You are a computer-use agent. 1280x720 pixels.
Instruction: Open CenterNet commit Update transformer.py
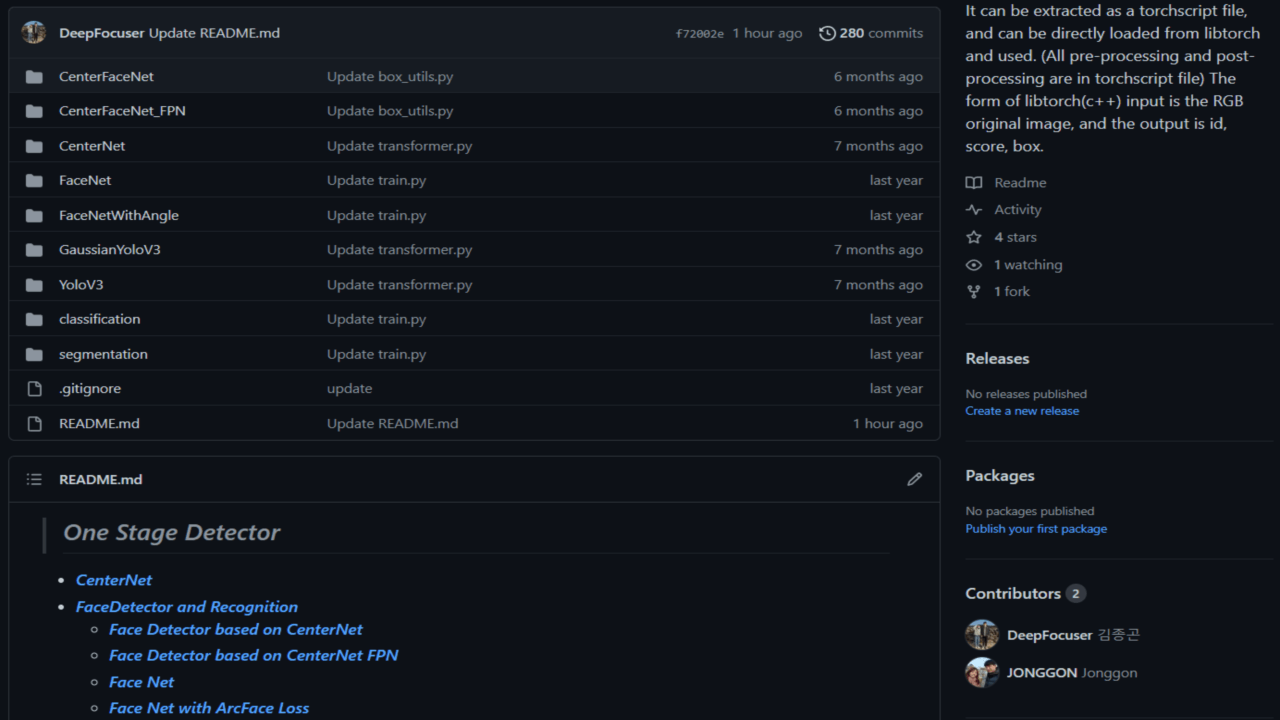(400, 146)
